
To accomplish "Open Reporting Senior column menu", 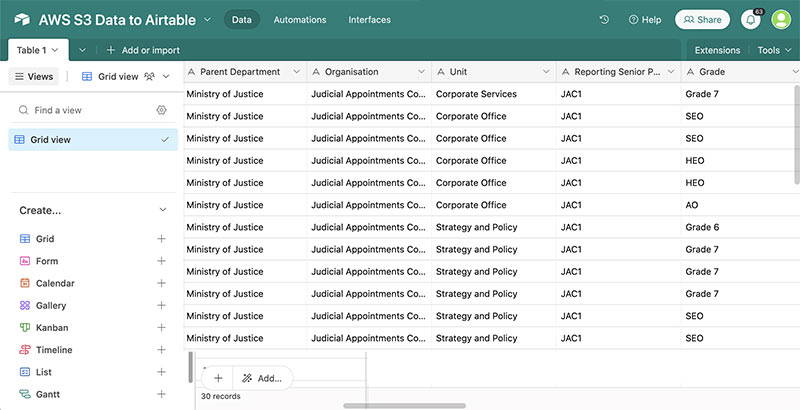I will (x=671, y=72).
